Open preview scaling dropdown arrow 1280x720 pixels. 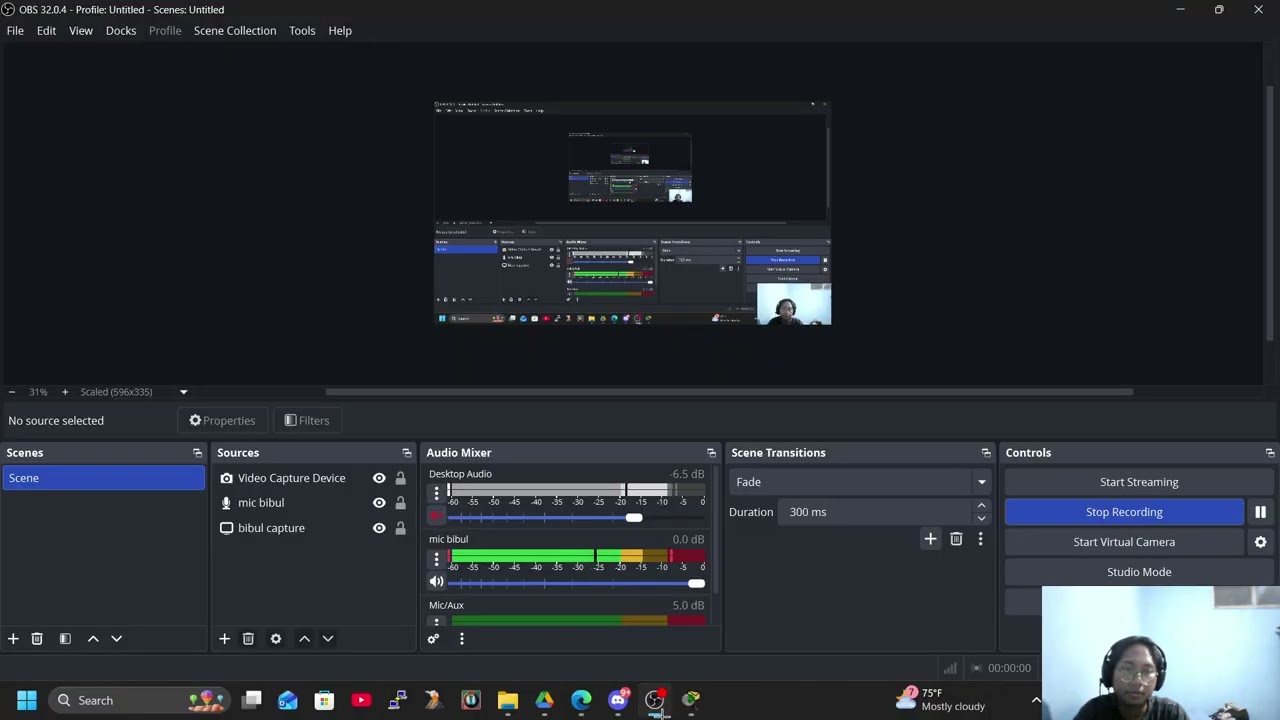click(183, 392)
